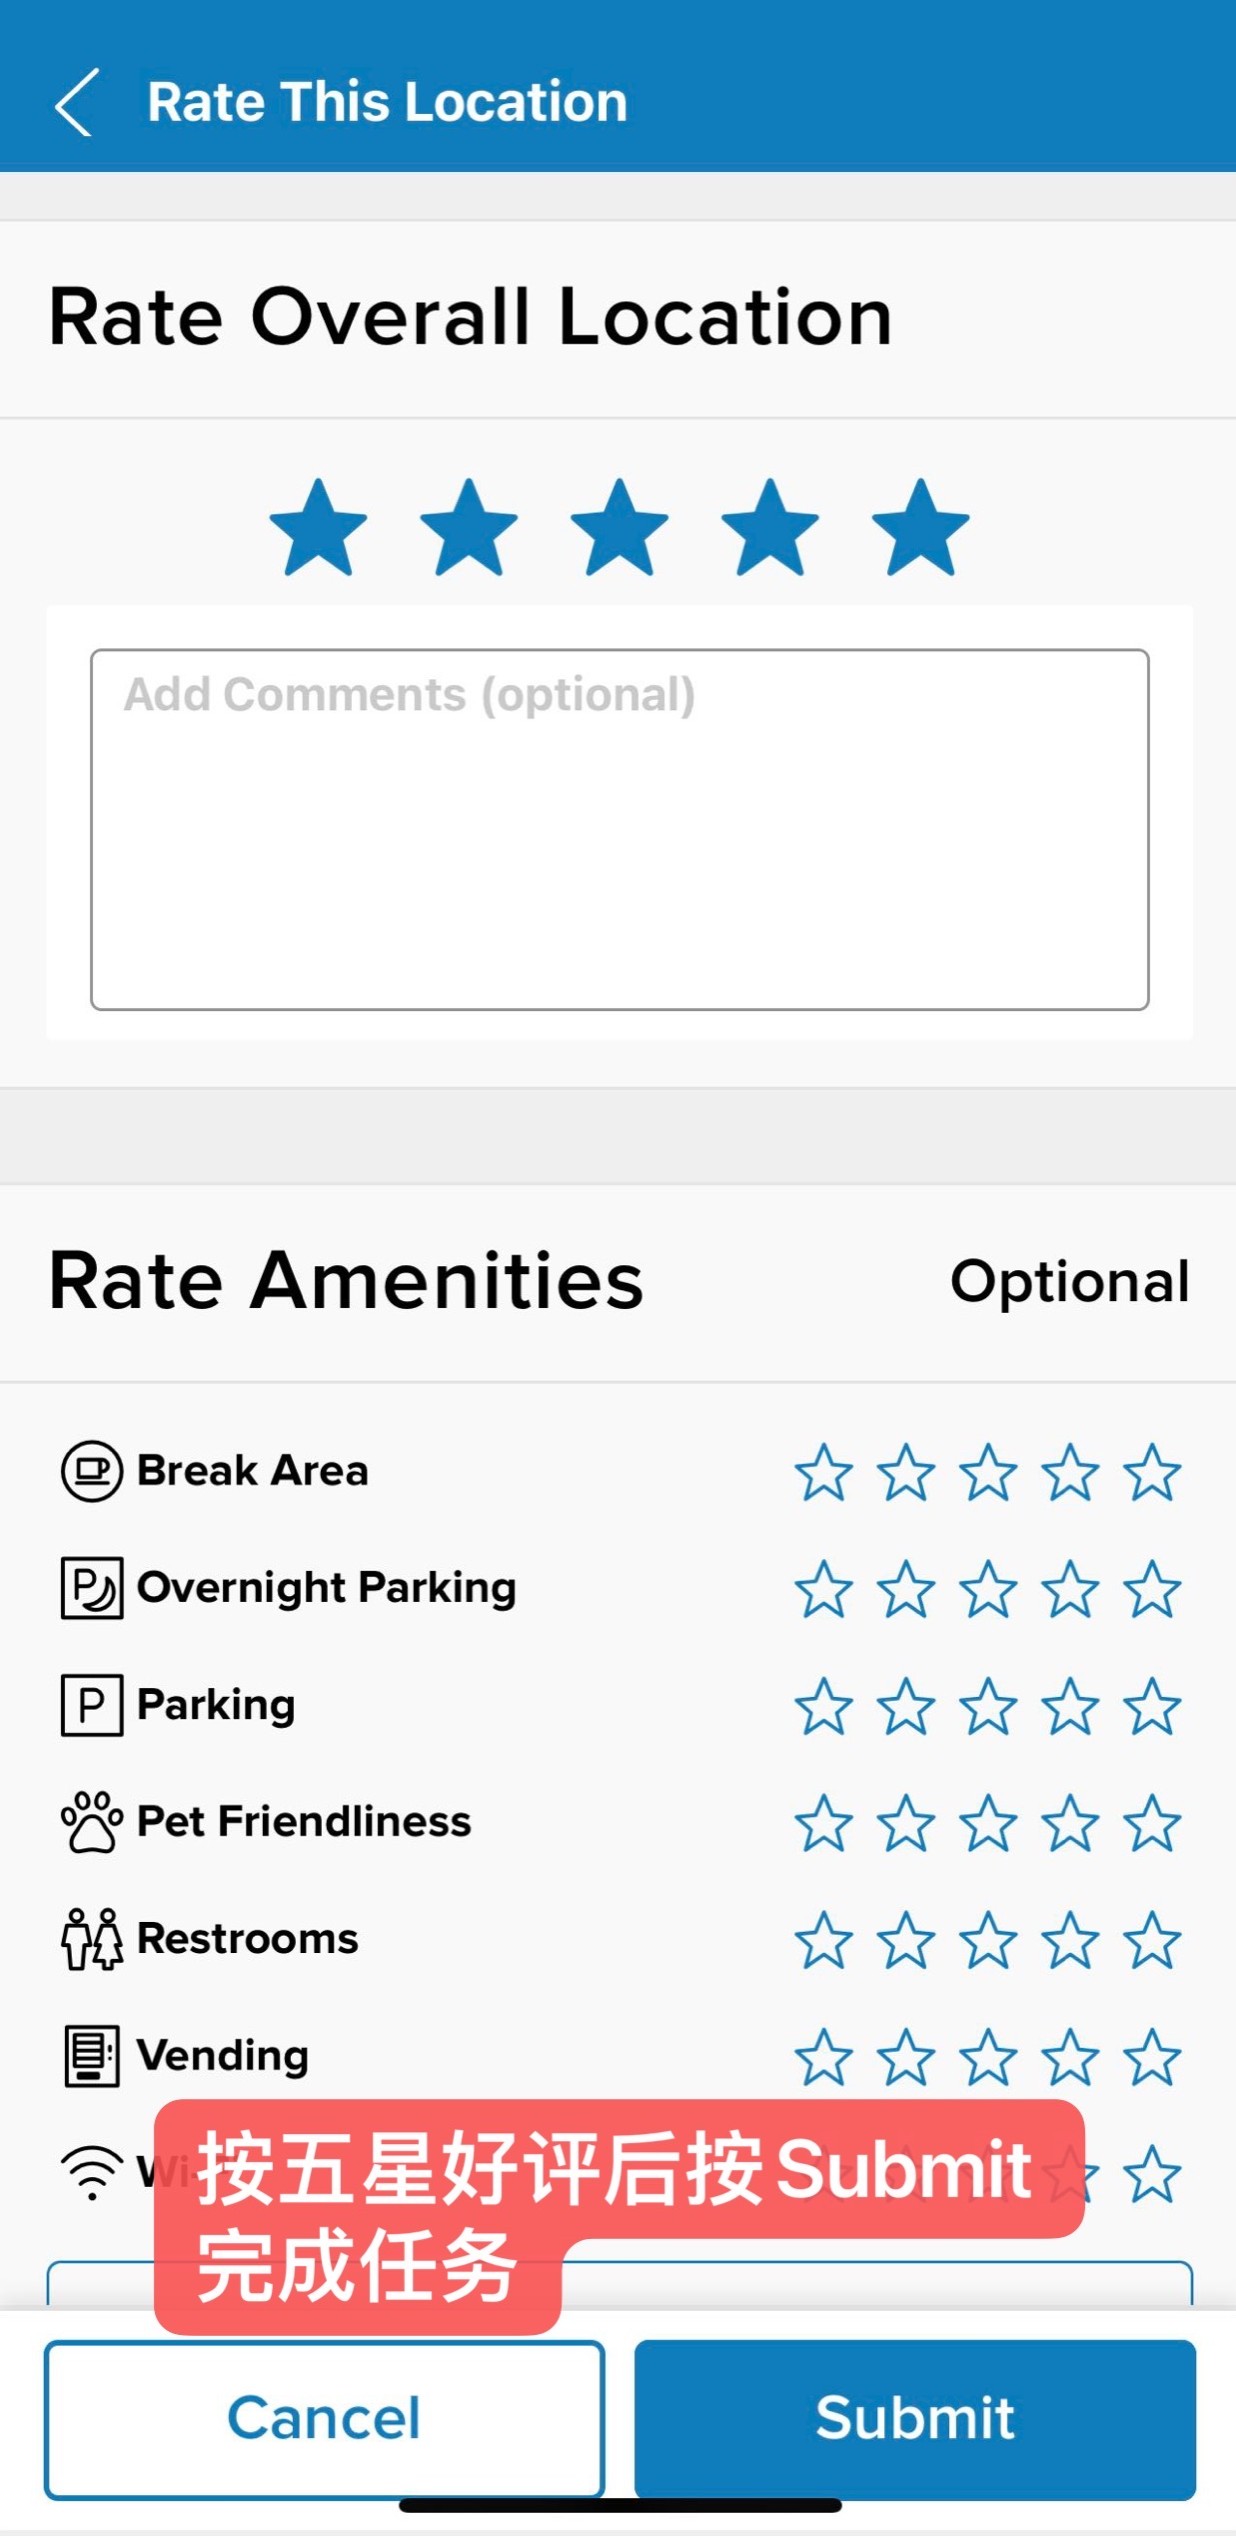Tap the back arrow in header
This screenshot has height=2536, width=1236.
point(76,102)
